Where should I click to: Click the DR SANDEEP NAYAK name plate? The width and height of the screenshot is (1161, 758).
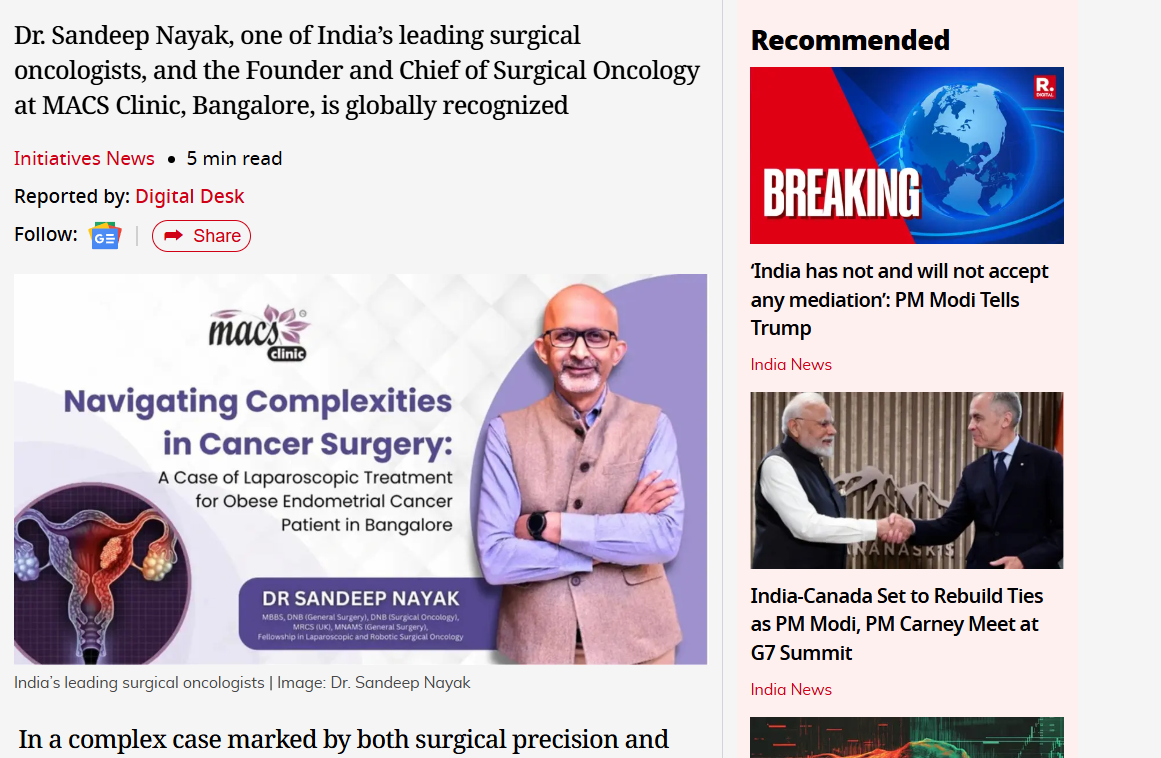point(361,614)
